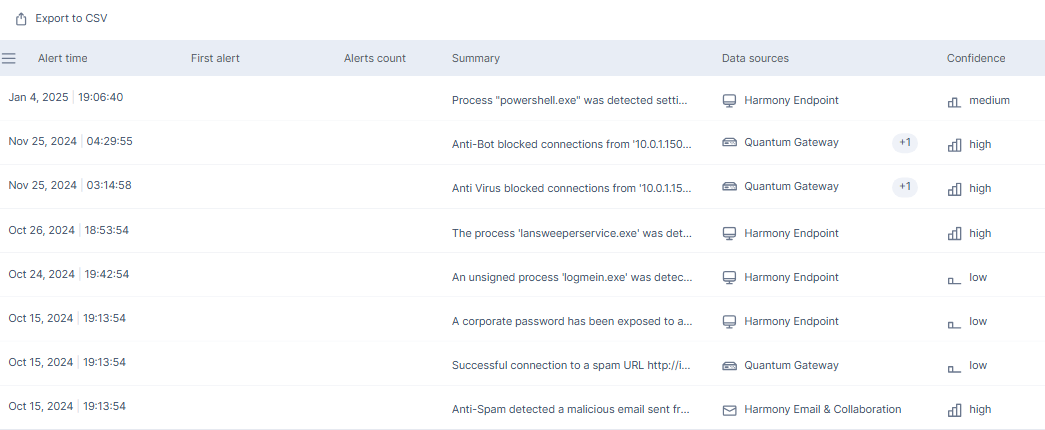Click the Export to CSV button

point(61,19)
